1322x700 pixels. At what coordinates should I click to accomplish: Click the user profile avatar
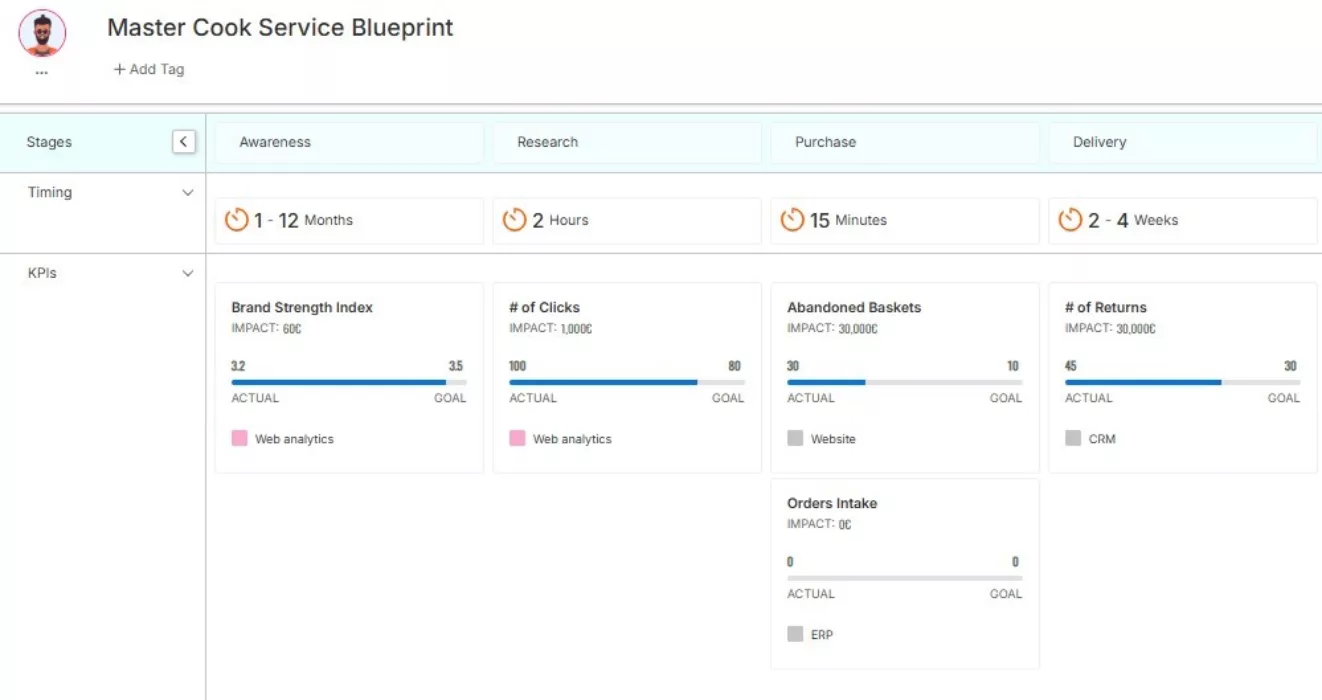(42, 31)
